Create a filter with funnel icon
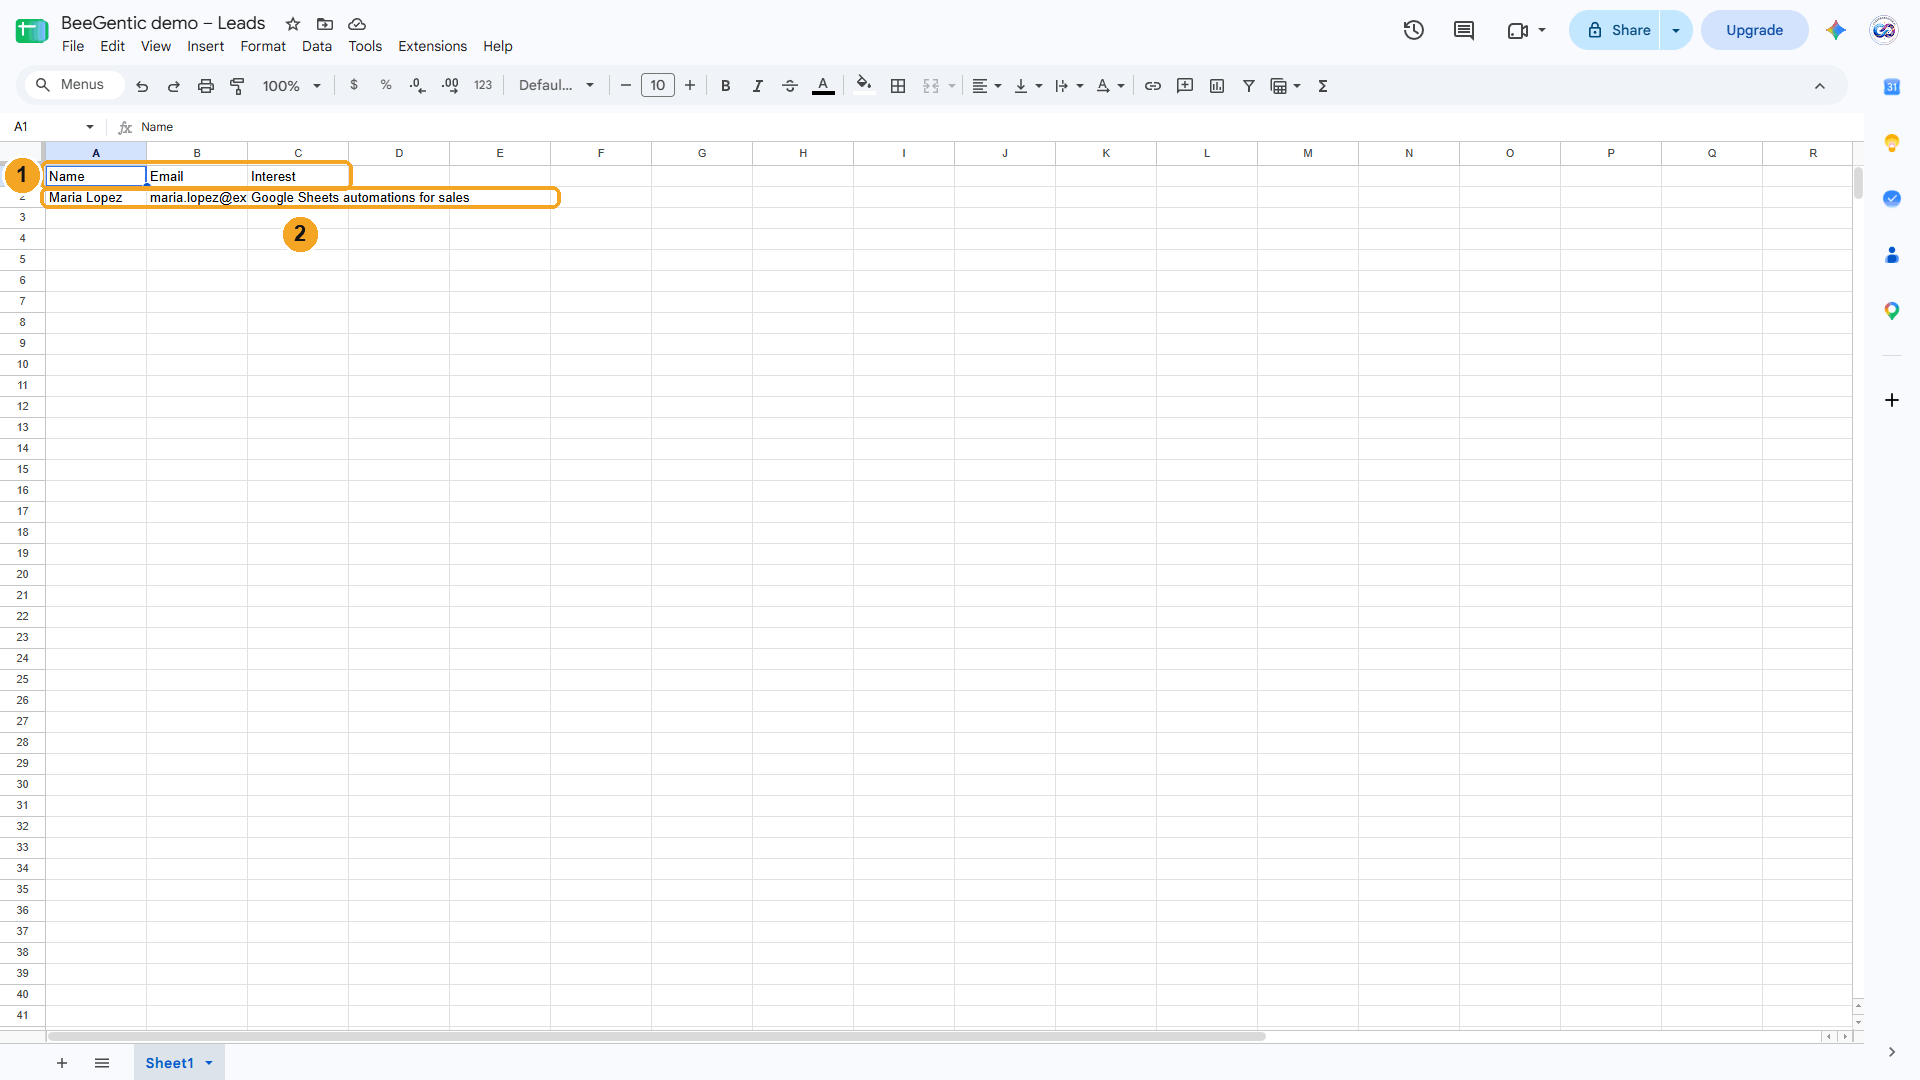This screenshot has width=1920, height=1080. (x=1249, y=86)
